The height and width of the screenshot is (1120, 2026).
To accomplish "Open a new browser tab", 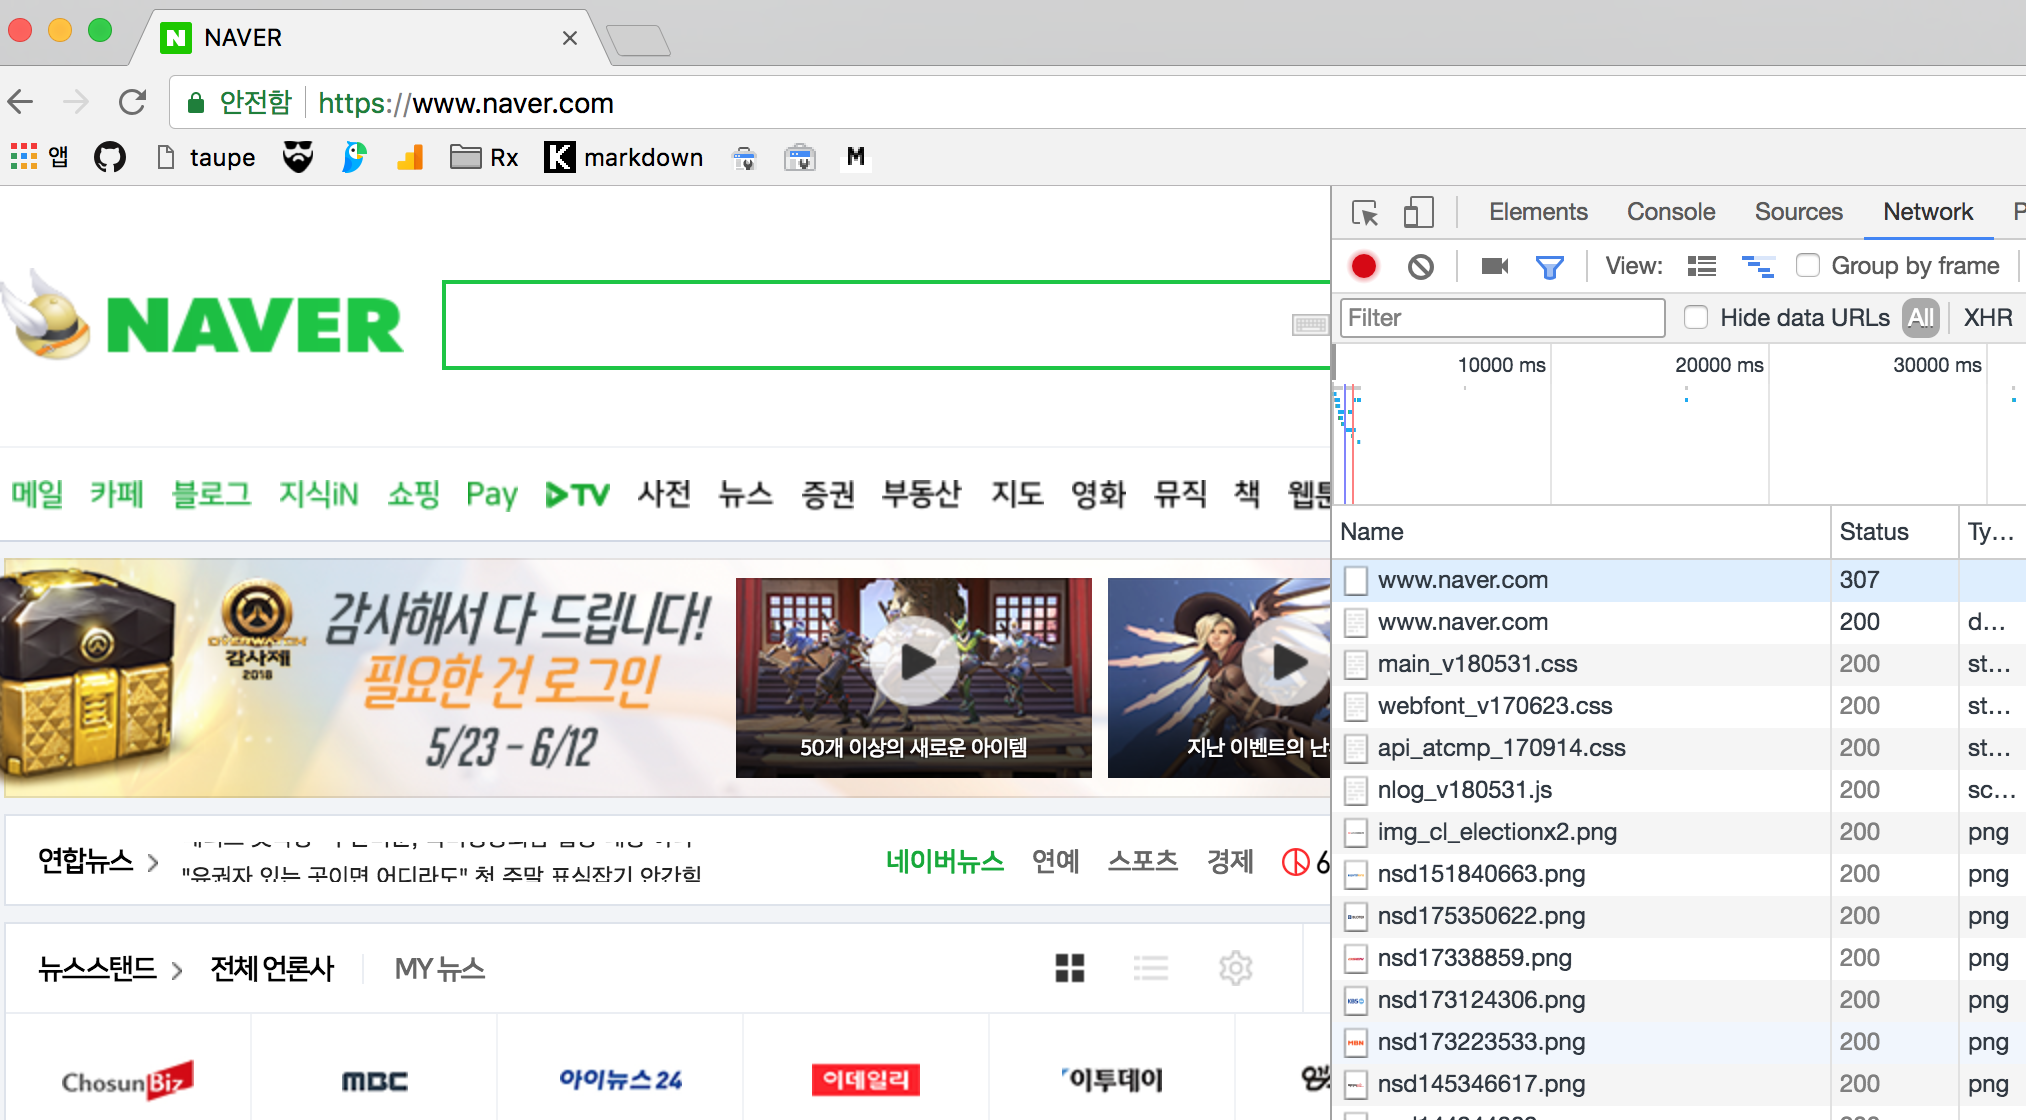I will (638, 40).
